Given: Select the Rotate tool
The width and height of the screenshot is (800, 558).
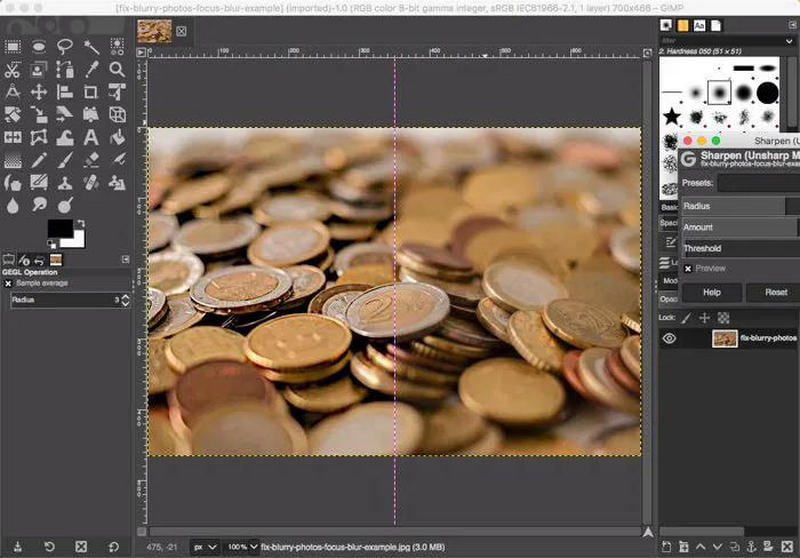Looking at the screenshot, I should tap(13, 115).
